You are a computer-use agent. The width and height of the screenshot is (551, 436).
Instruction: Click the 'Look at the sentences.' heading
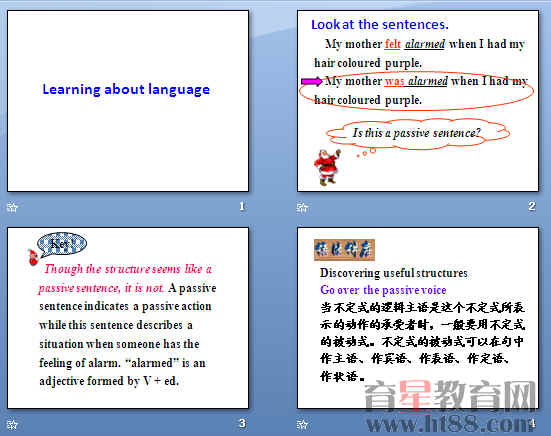point(380,25)
